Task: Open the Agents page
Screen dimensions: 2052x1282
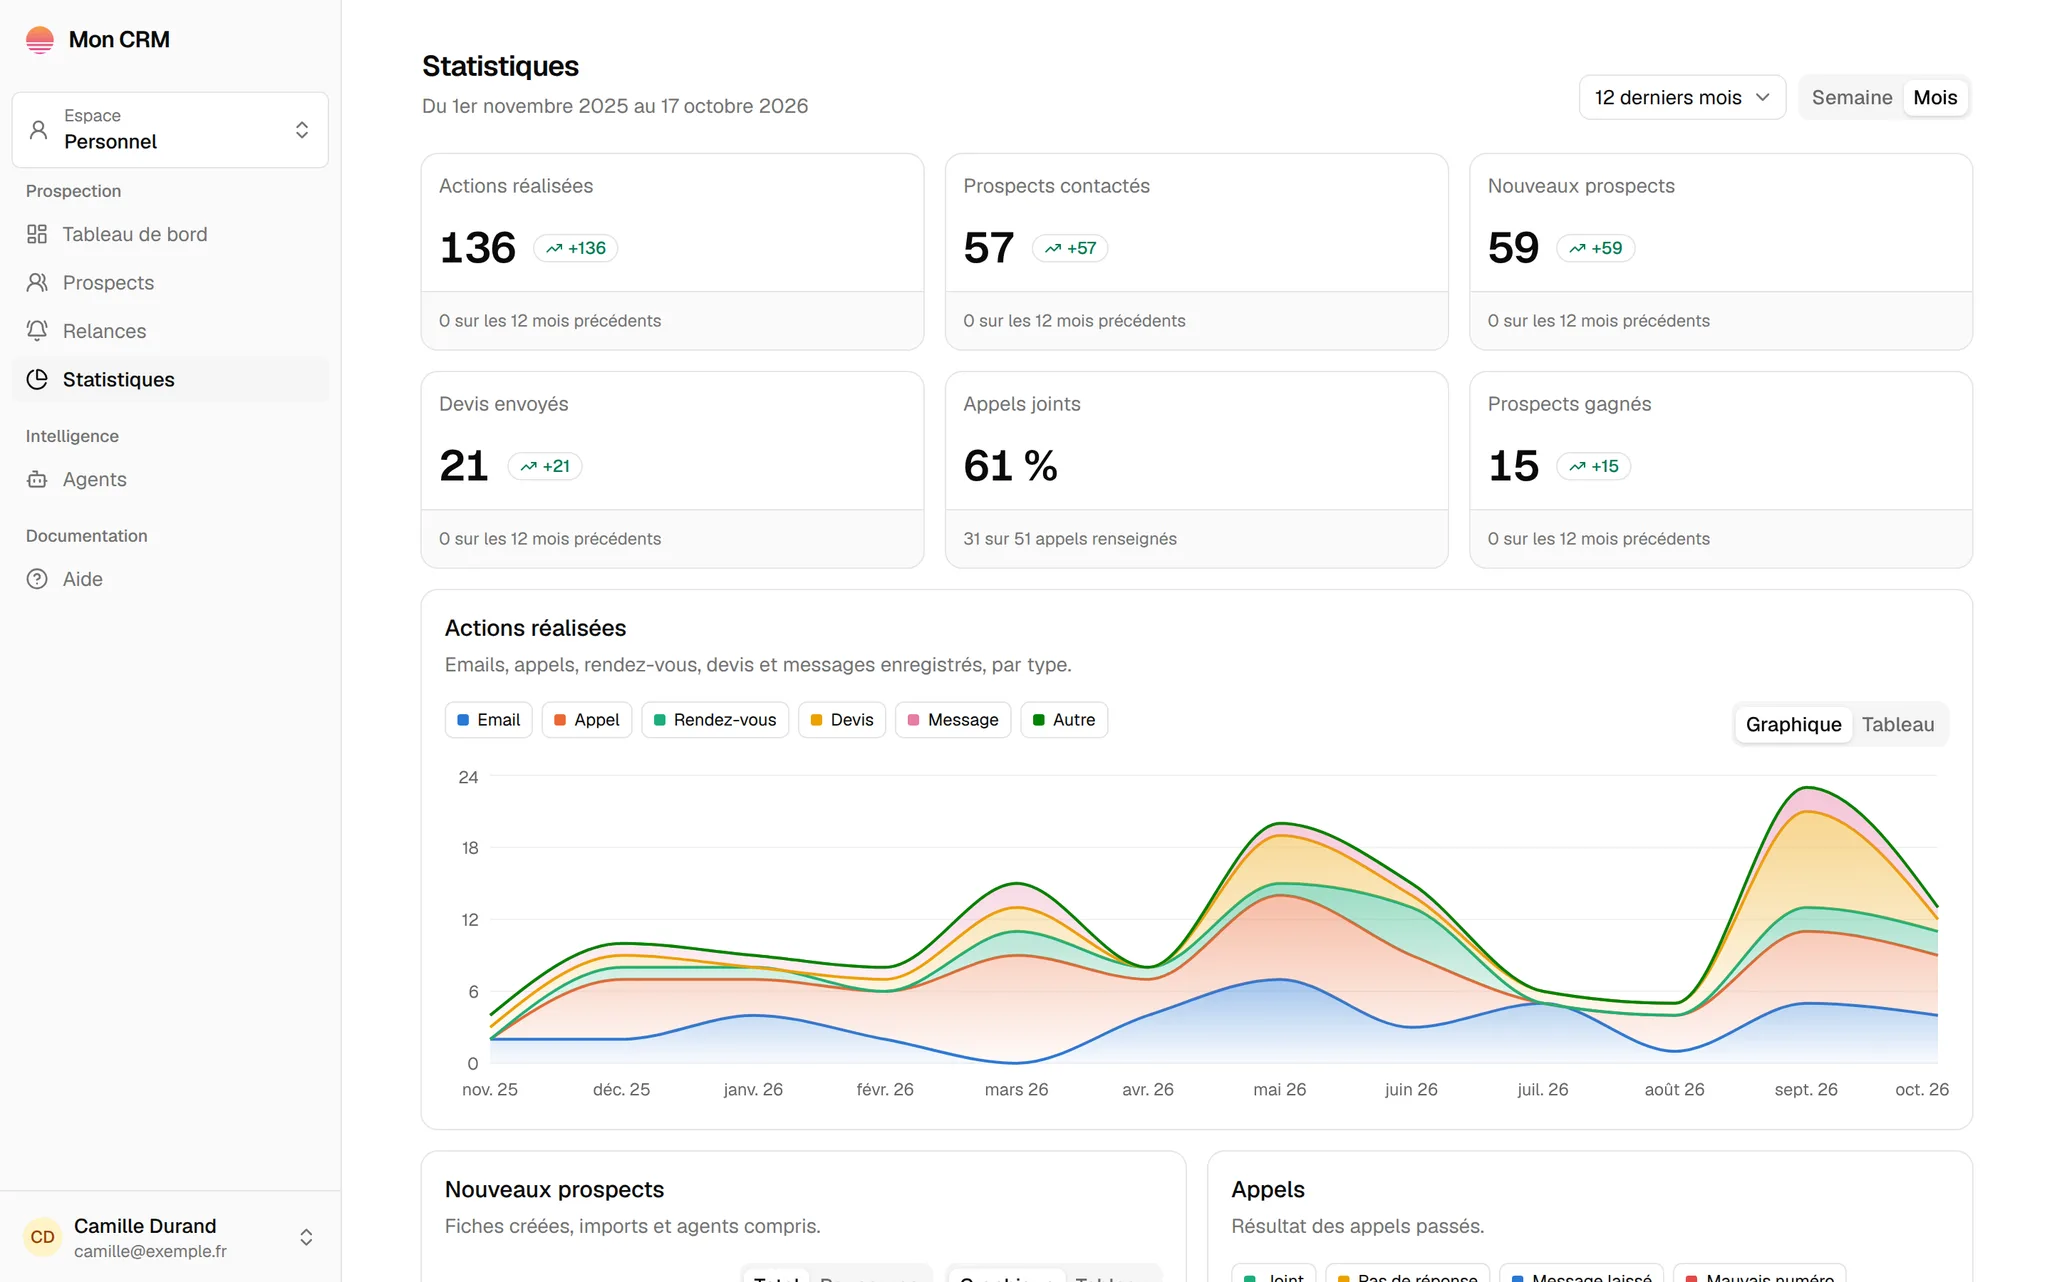Action: [170, 480]
